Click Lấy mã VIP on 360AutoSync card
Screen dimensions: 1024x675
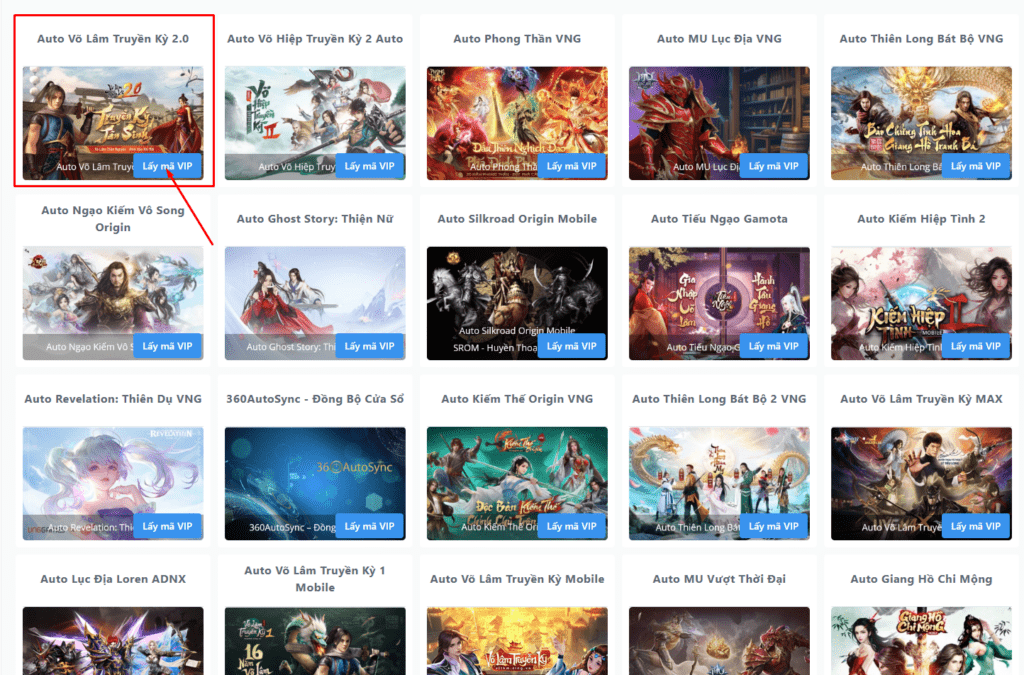(369, 526)
